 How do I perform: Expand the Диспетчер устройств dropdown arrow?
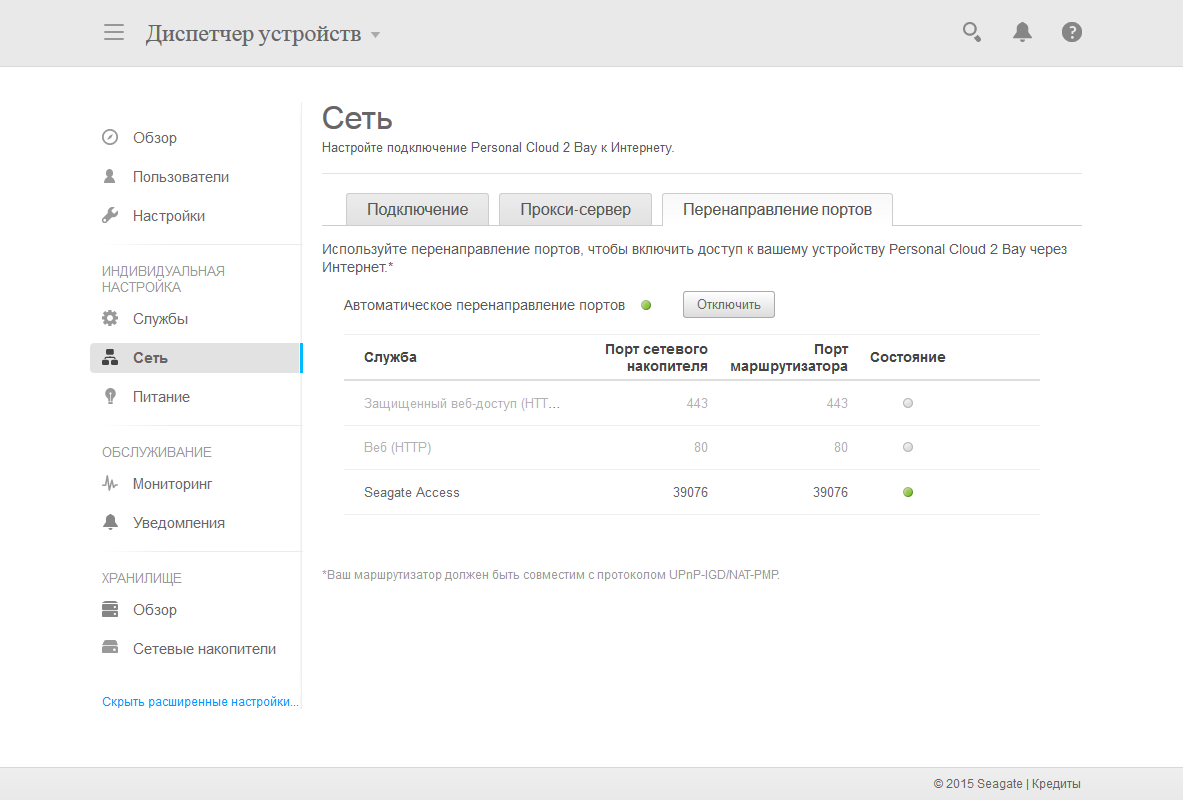coord(375,35)
